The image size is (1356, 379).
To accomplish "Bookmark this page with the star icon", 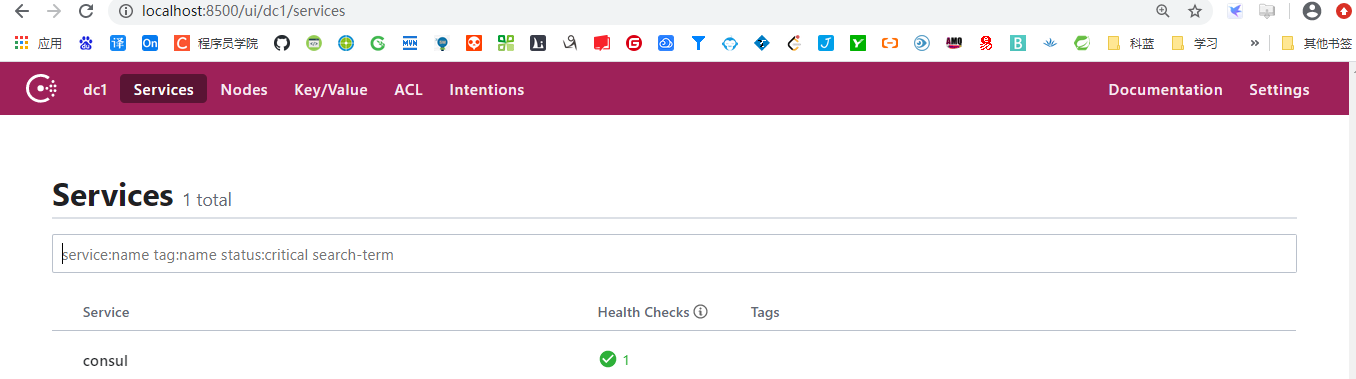I will point(1194,11).
